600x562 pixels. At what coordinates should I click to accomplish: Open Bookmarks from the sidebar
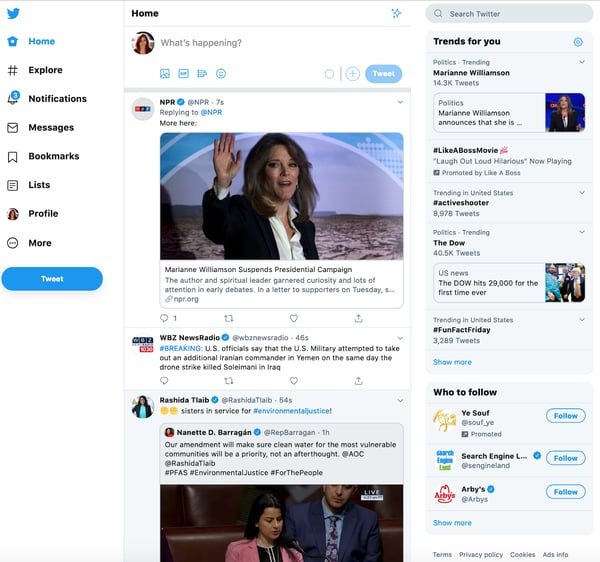pos(51,156)
